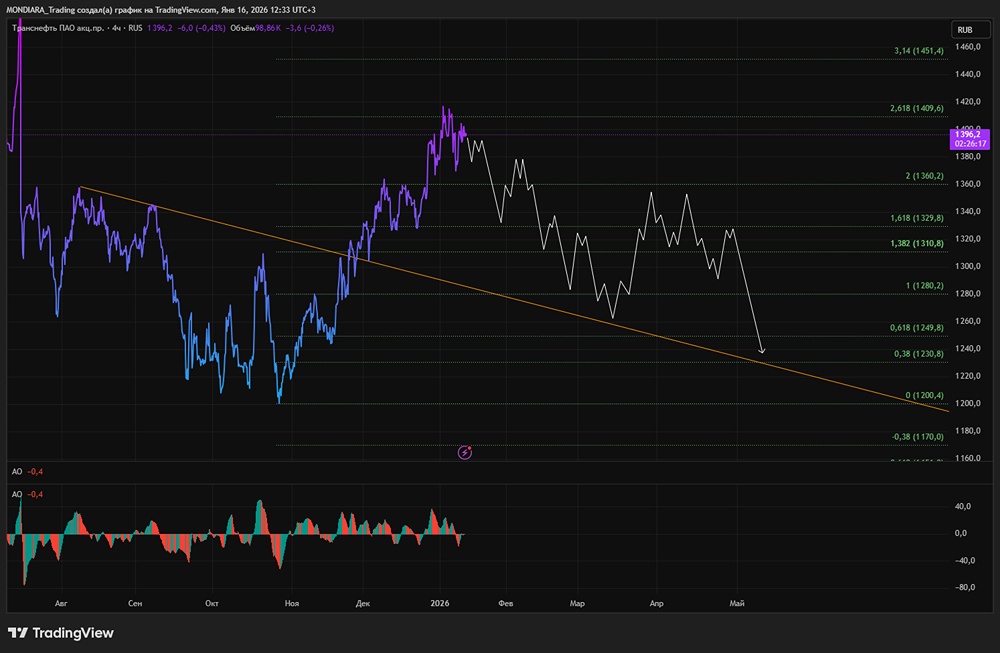The image size is (1000, 653).
Task: Click AO axis value −80,0
Action: (x=965, y=587)
